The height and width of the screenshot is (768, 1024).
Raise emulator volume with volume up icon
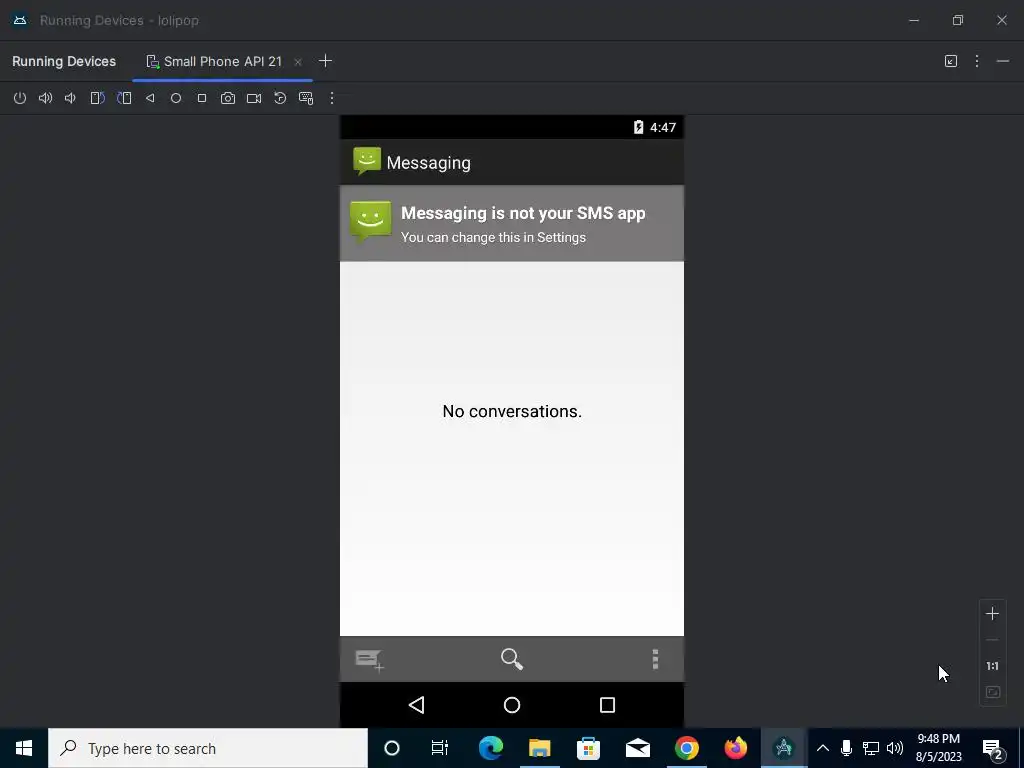[x=45, y=98]
